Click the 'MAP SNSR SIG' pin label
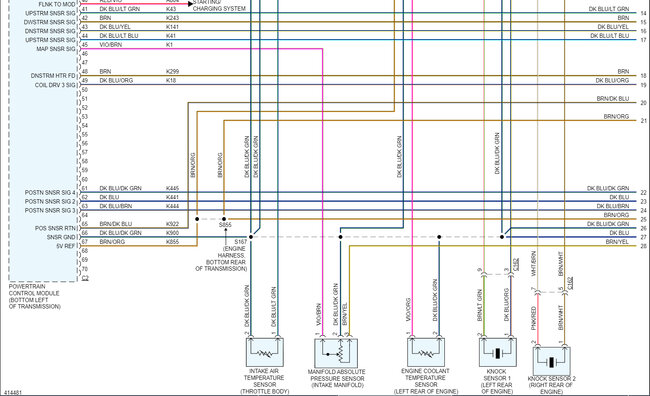This screenshot has height=396, width=650. click(x=56, y=49)
